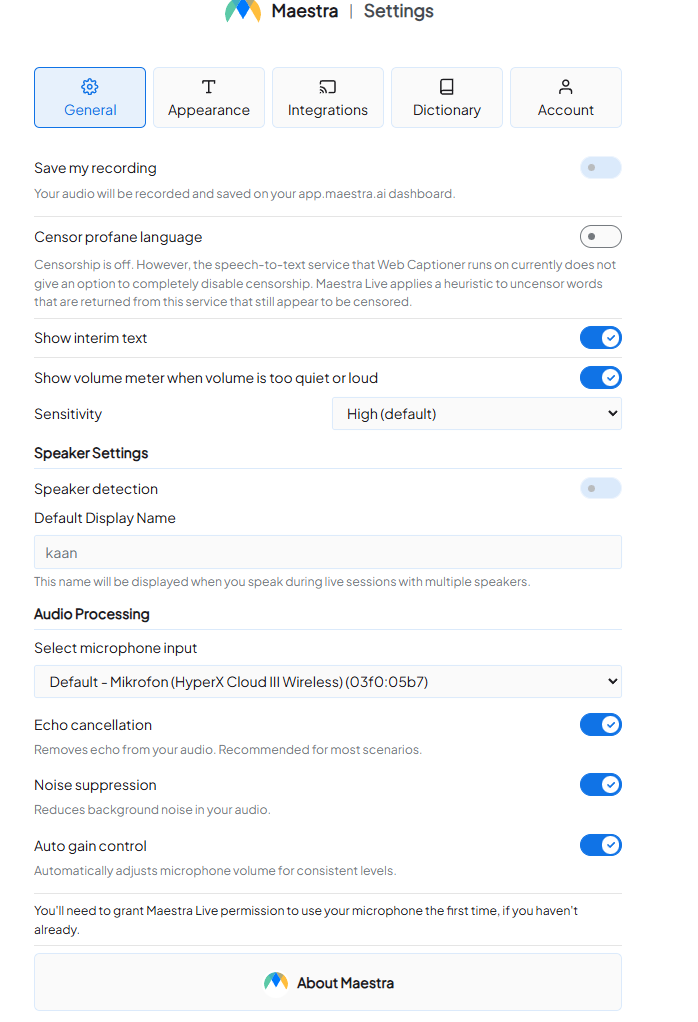This screenshot has width=698, height=1022.
Task: Click the person icon for Account
Action: click(565, 87)
